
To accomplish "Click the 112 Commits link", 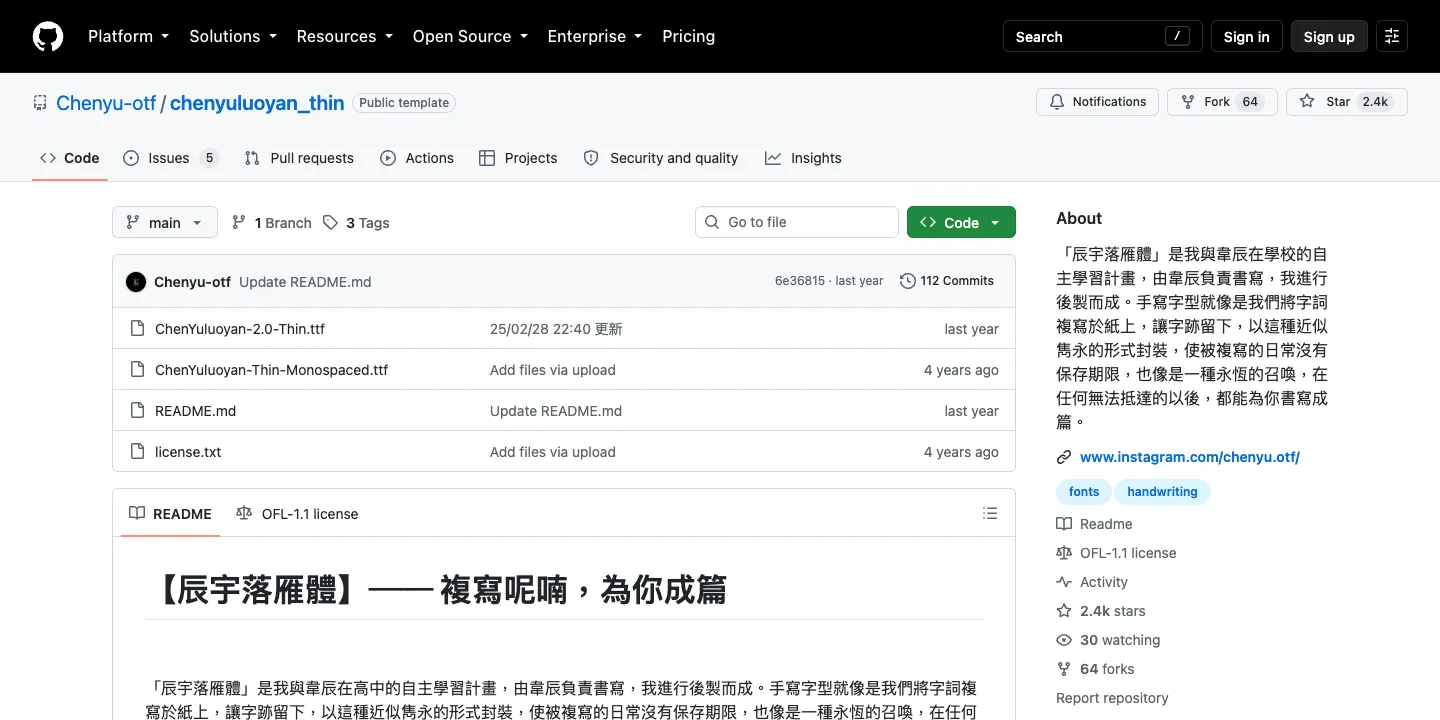I will (947, 281).
